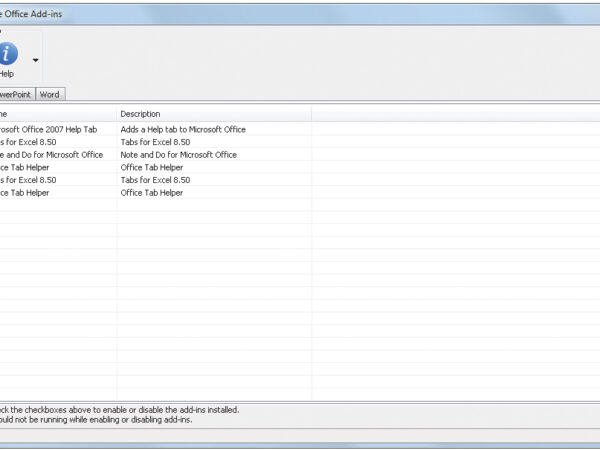
Task: Click first Tabs for Excel 8.50 description cell
Action: [155, 142]
